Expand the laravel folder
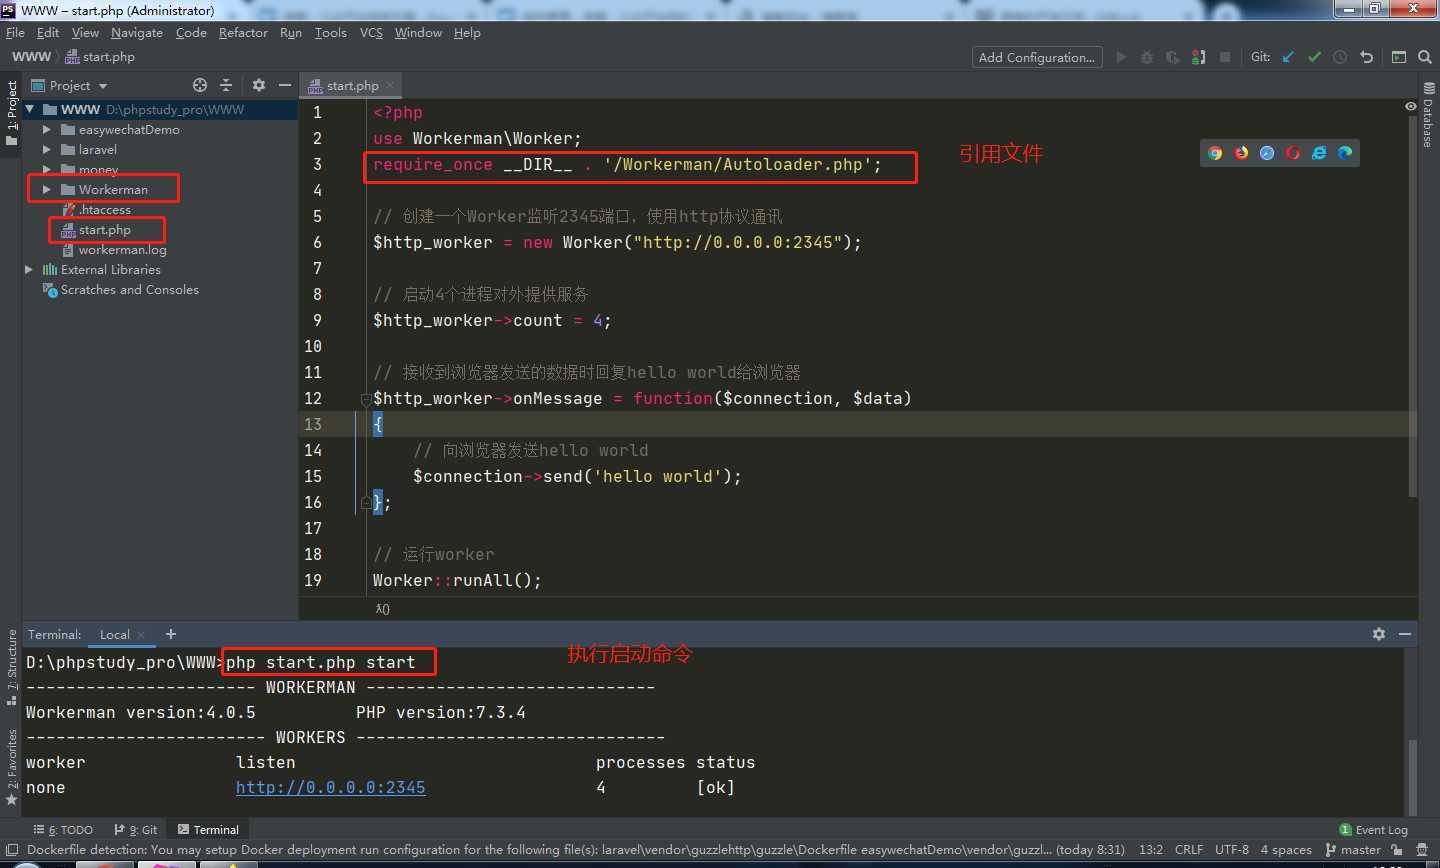 [x=46, y=149]
